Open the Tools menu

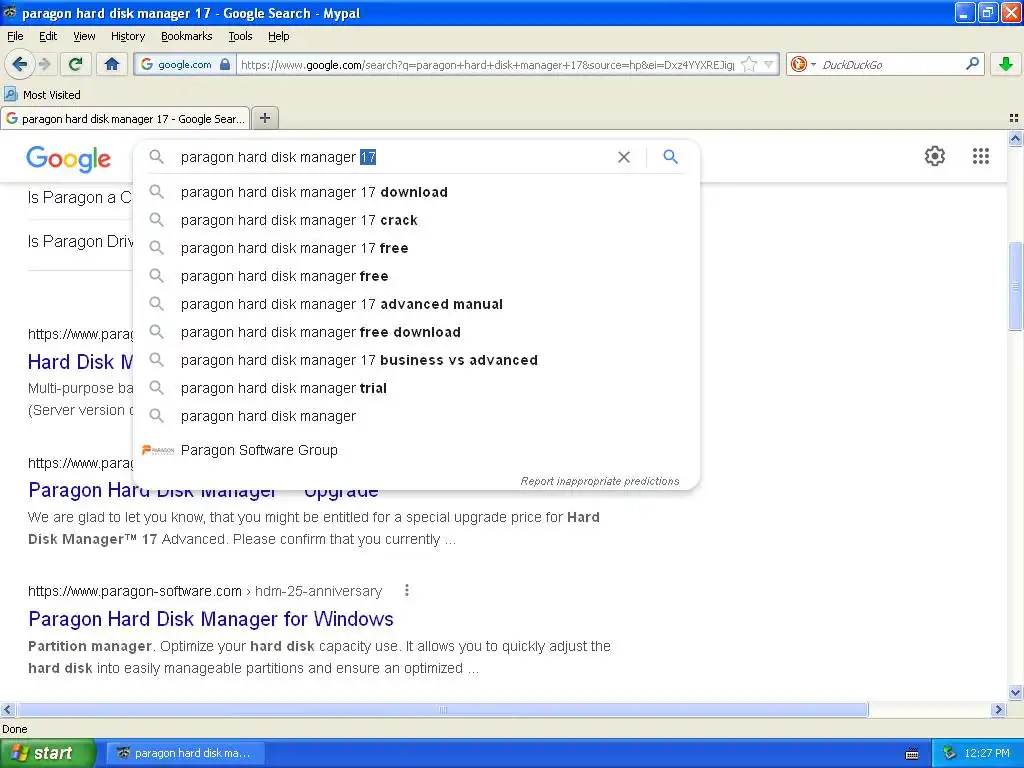240,36
